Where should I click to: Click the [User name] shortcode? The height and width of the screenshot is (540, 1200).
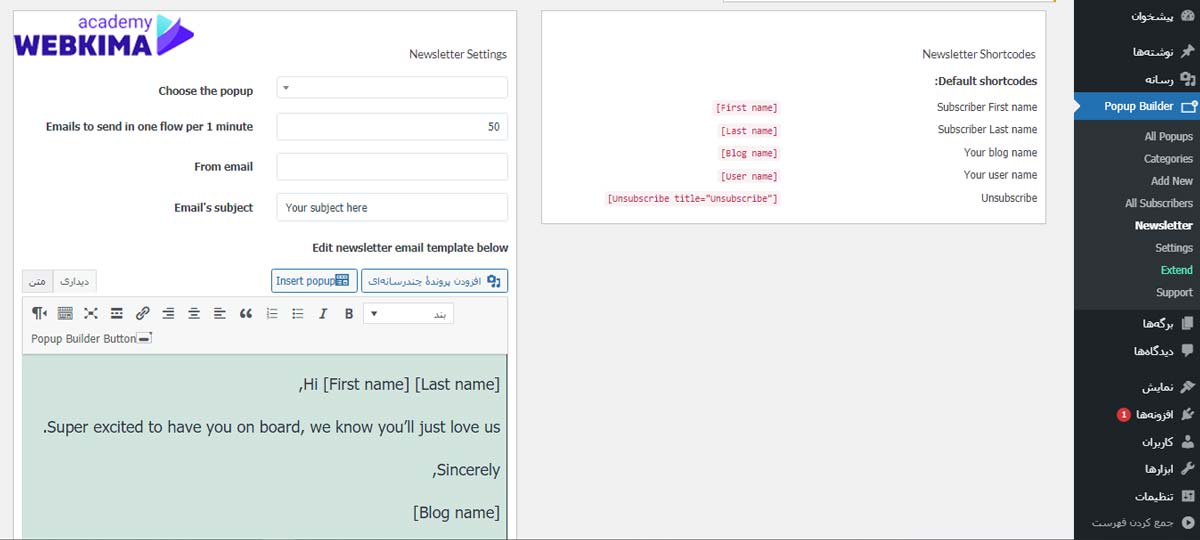749,176
